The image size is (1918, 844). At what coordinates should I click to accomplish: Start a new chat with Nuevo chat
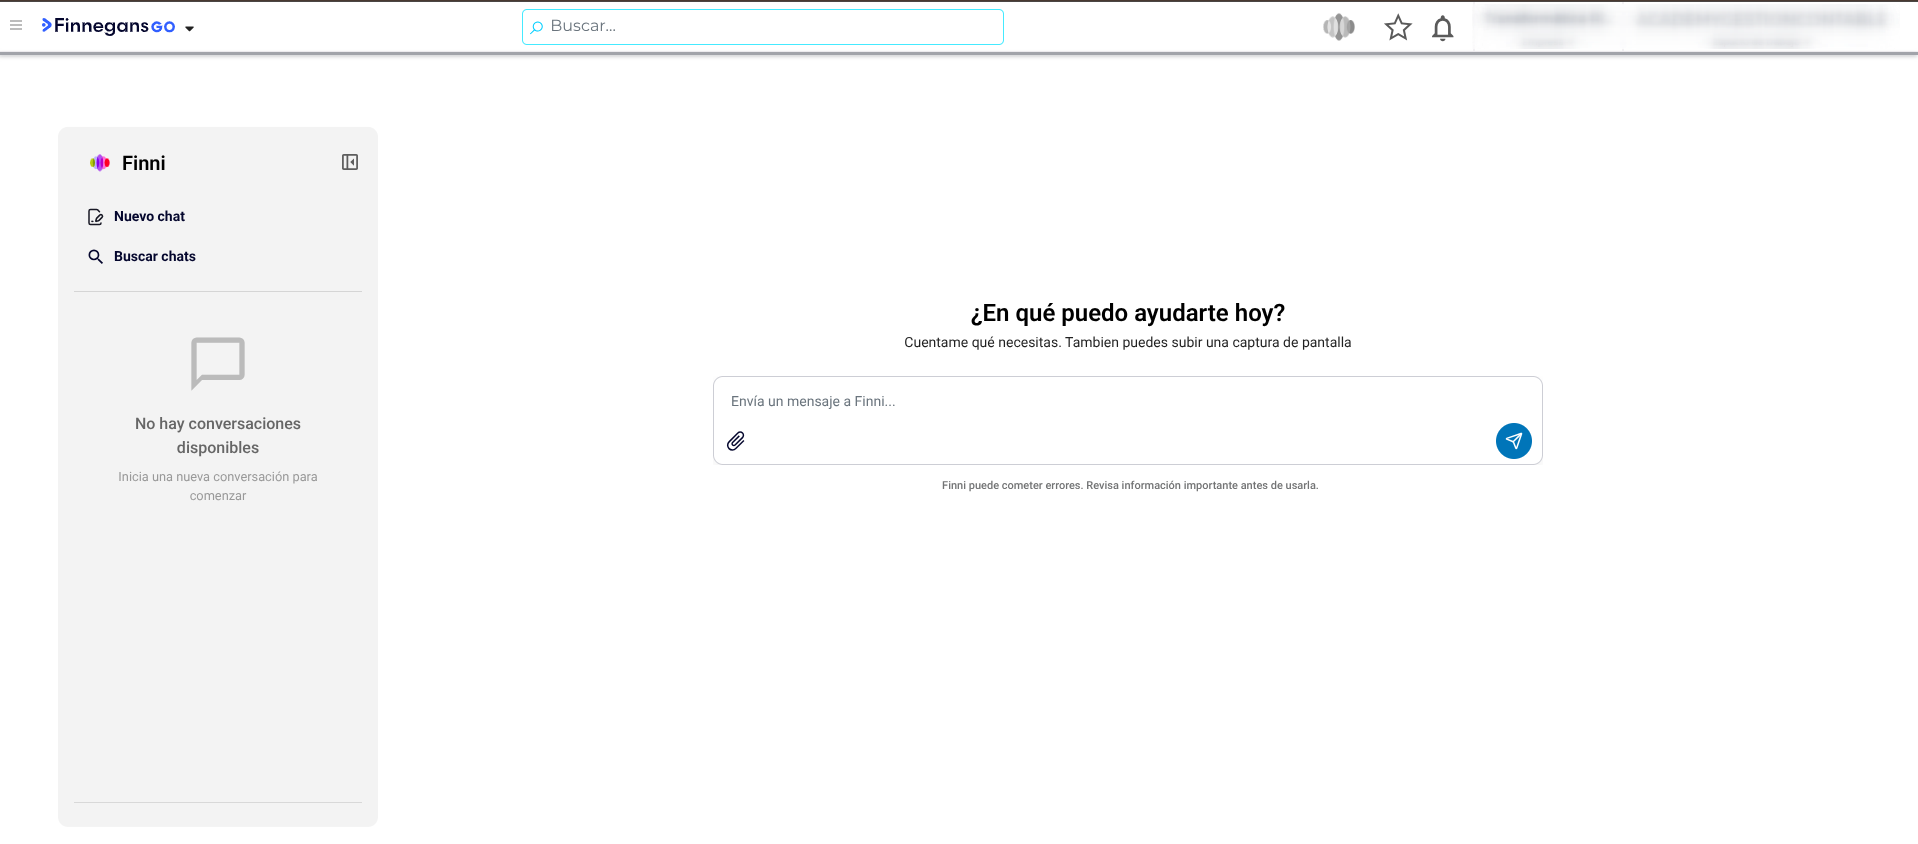pos(149,217)
